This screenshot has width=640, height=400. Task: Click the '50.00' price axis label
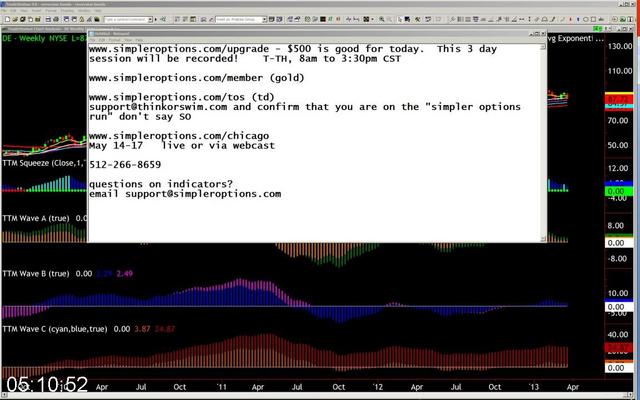tap(620, 145)
